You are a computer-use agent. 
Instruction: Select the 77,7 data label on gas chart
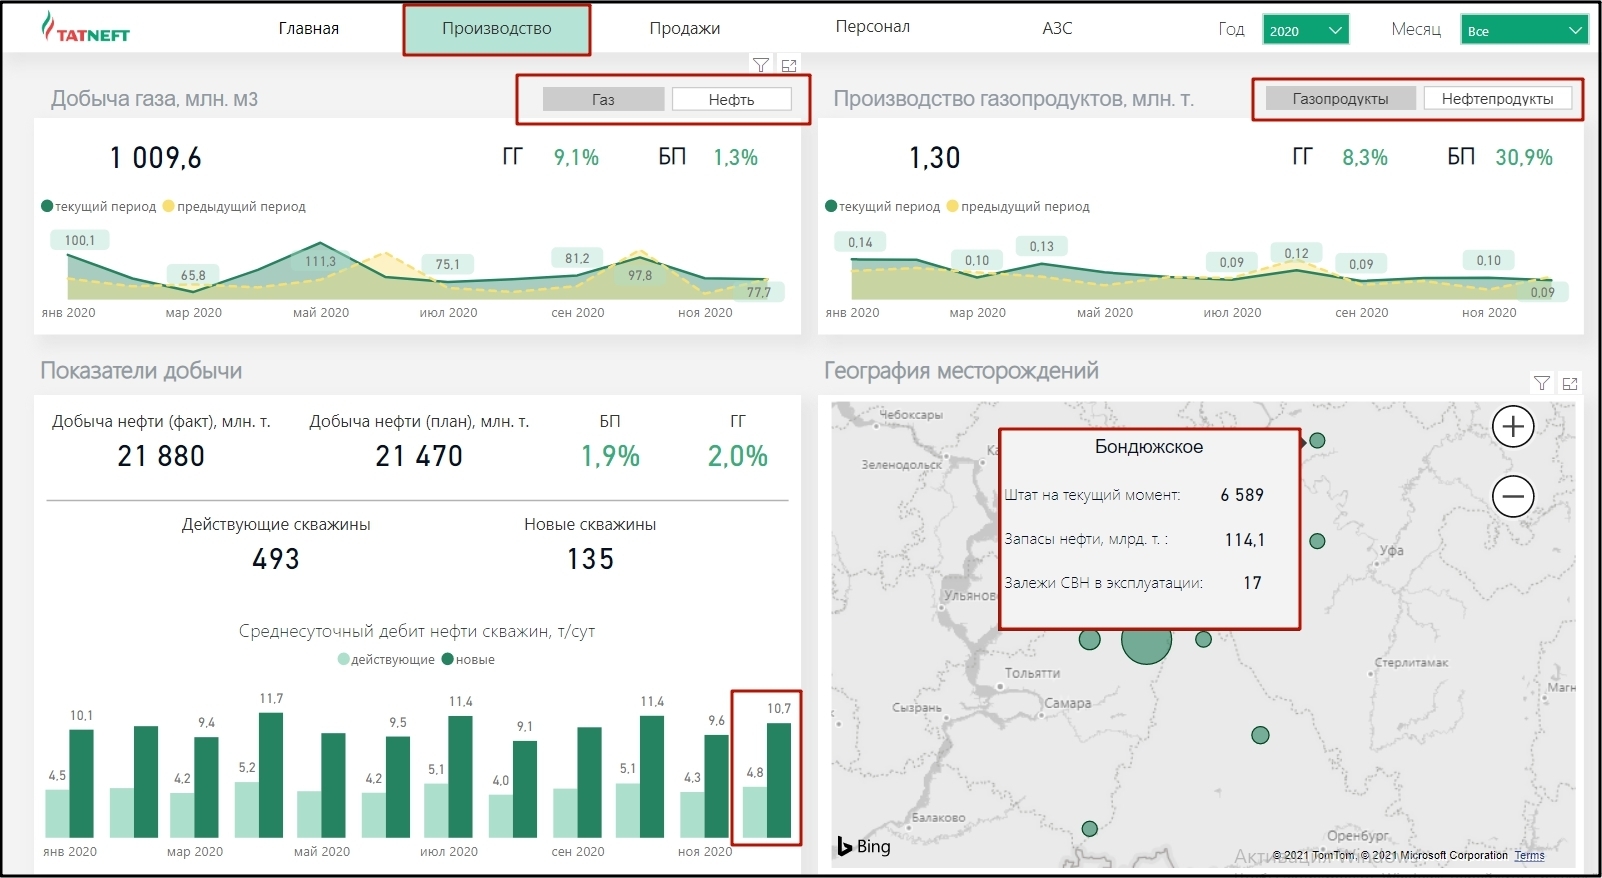759,292
